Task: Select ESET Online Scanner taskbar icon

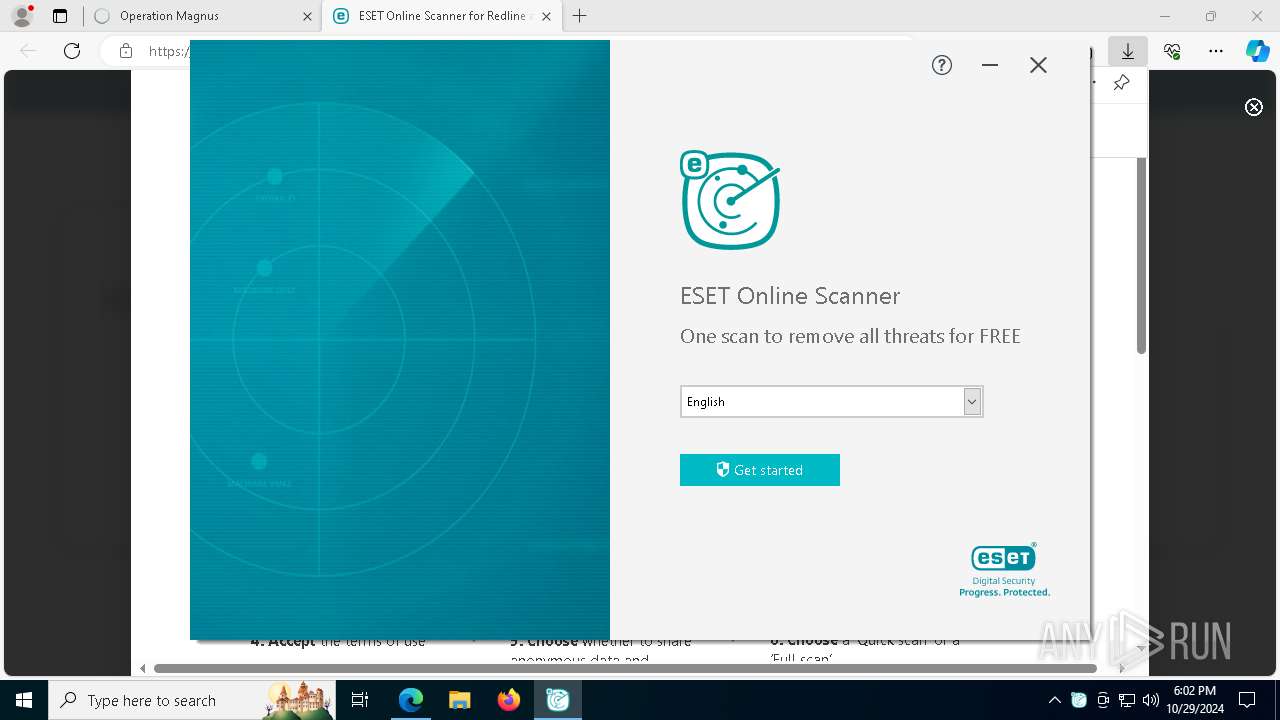Action: [557, 700]
